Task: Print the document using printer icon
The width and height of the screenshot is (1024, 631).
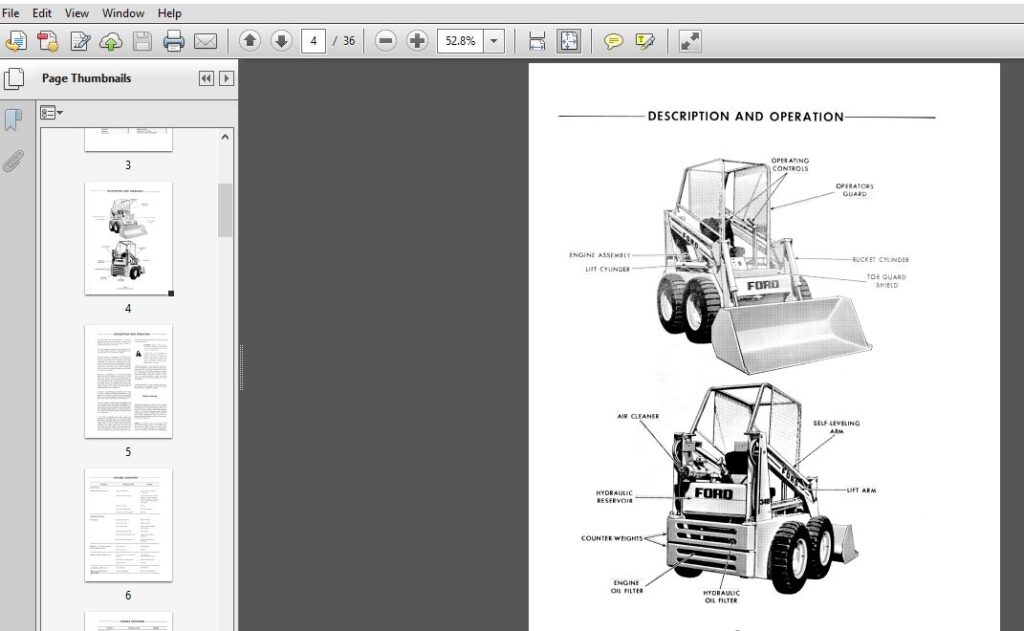Action: tap(174, 41)
